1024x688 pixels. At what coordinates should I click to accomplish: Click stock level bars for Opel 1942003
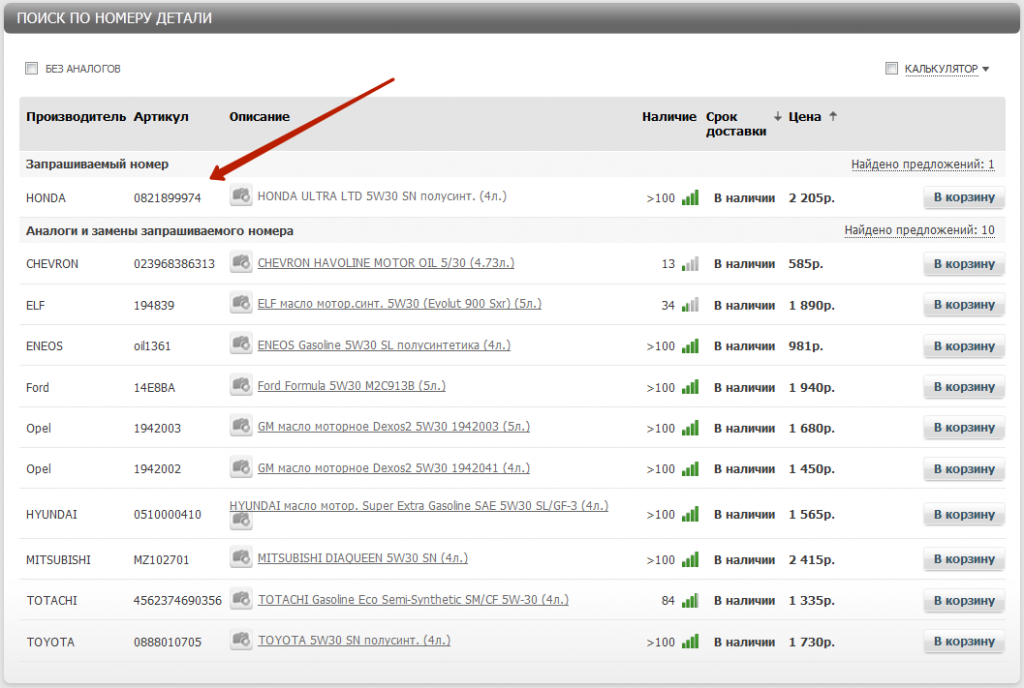[690, 428]
